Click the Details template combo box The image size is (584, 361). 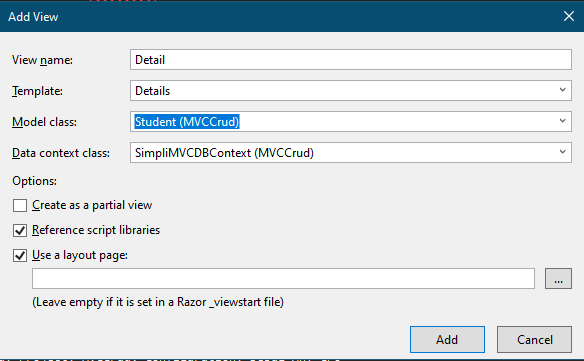point(351,91)
